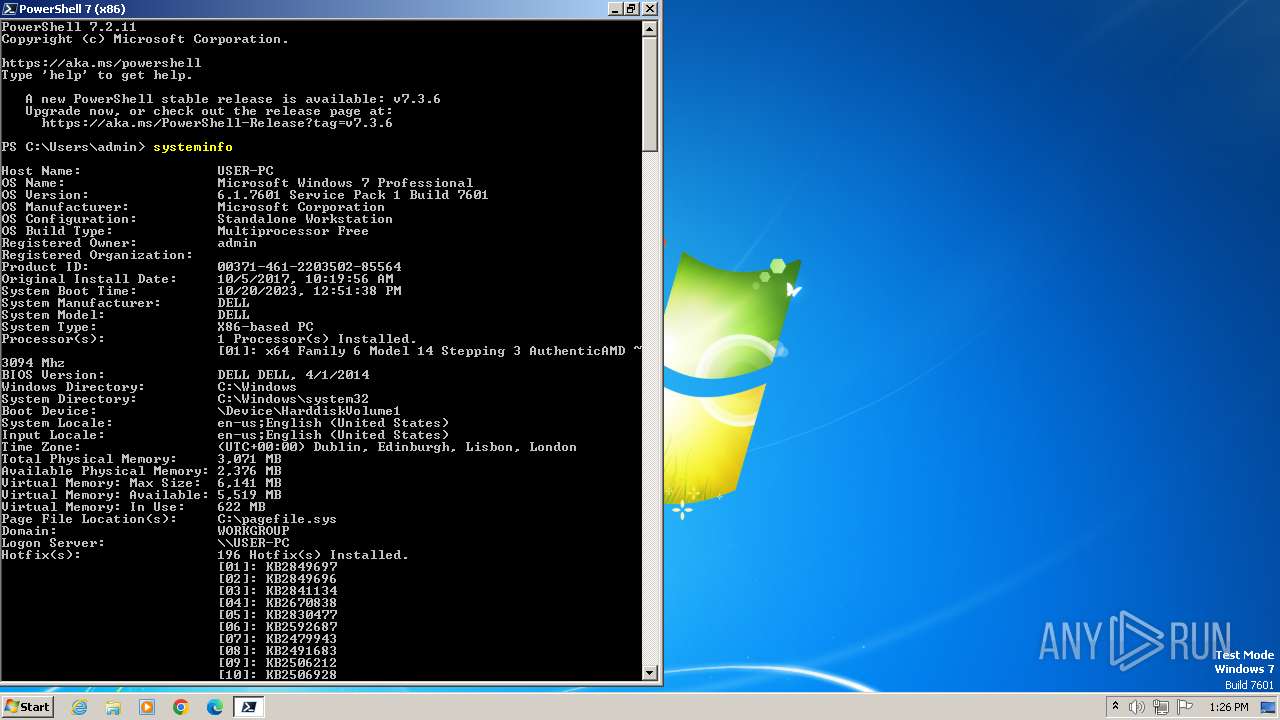The width and height of the screenshot is (1280, 720).
Task: Click the https://aka.ms/powershell URL text
Action: tap(101, 63)
